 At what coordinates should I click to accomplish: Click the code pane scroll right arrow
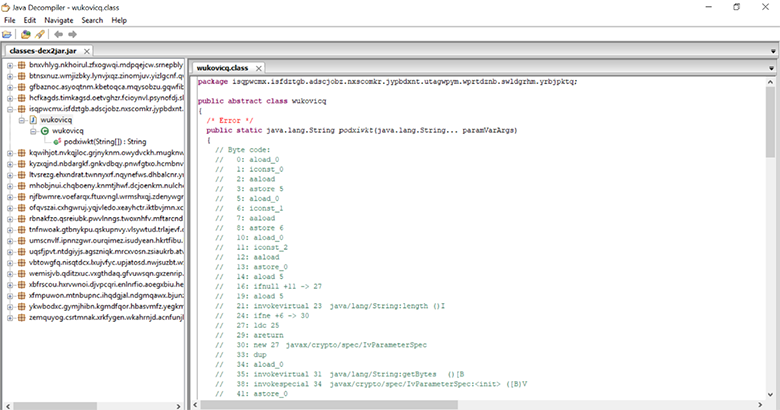click(760, 405)
